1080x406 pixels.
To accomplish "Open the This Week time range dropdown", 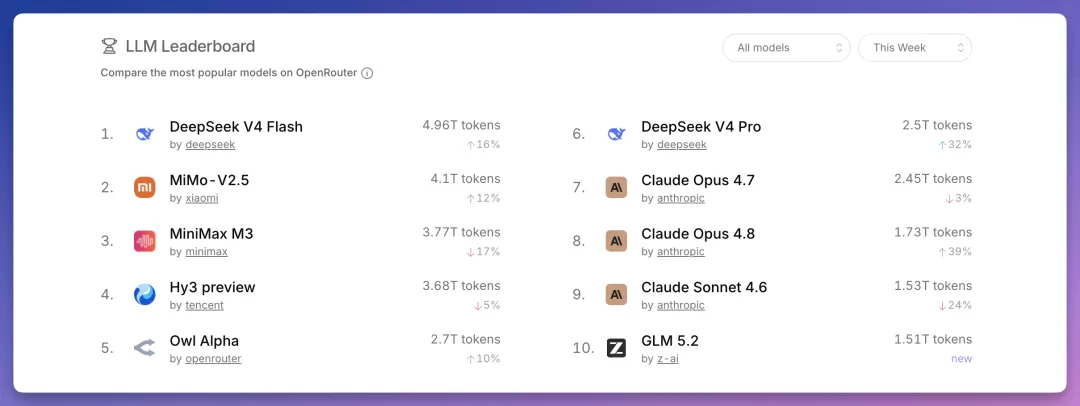I will tap(915, 48).
